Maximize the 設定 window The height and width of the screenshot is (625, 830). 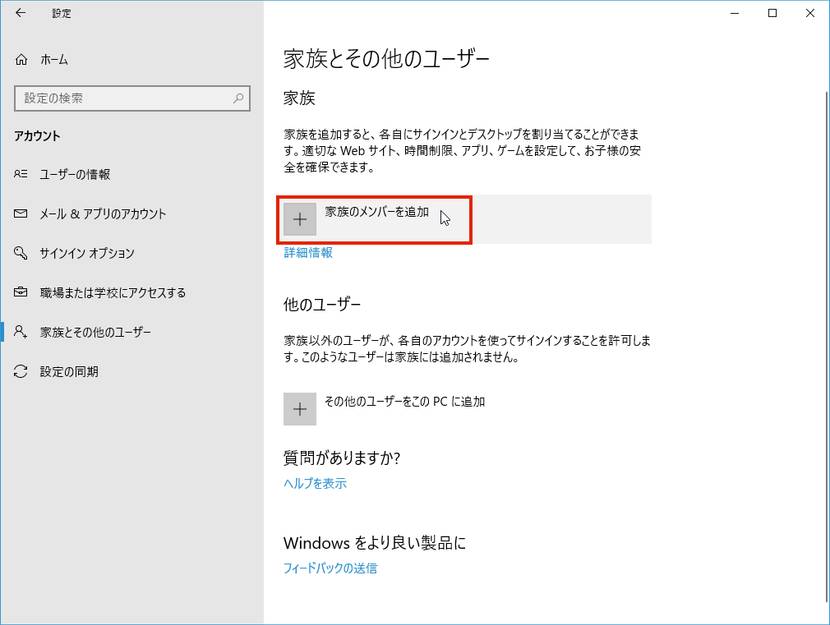click(x=772, y=13)
